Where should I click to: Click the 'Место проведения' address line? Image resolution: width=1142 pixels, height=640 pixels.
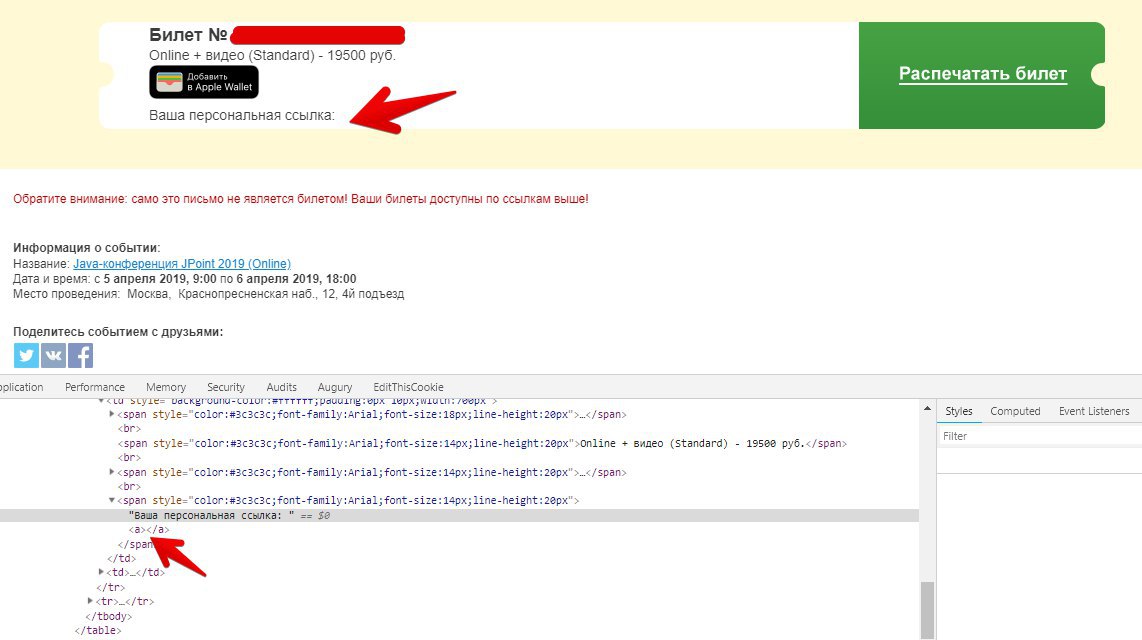[x=208, y=294]
